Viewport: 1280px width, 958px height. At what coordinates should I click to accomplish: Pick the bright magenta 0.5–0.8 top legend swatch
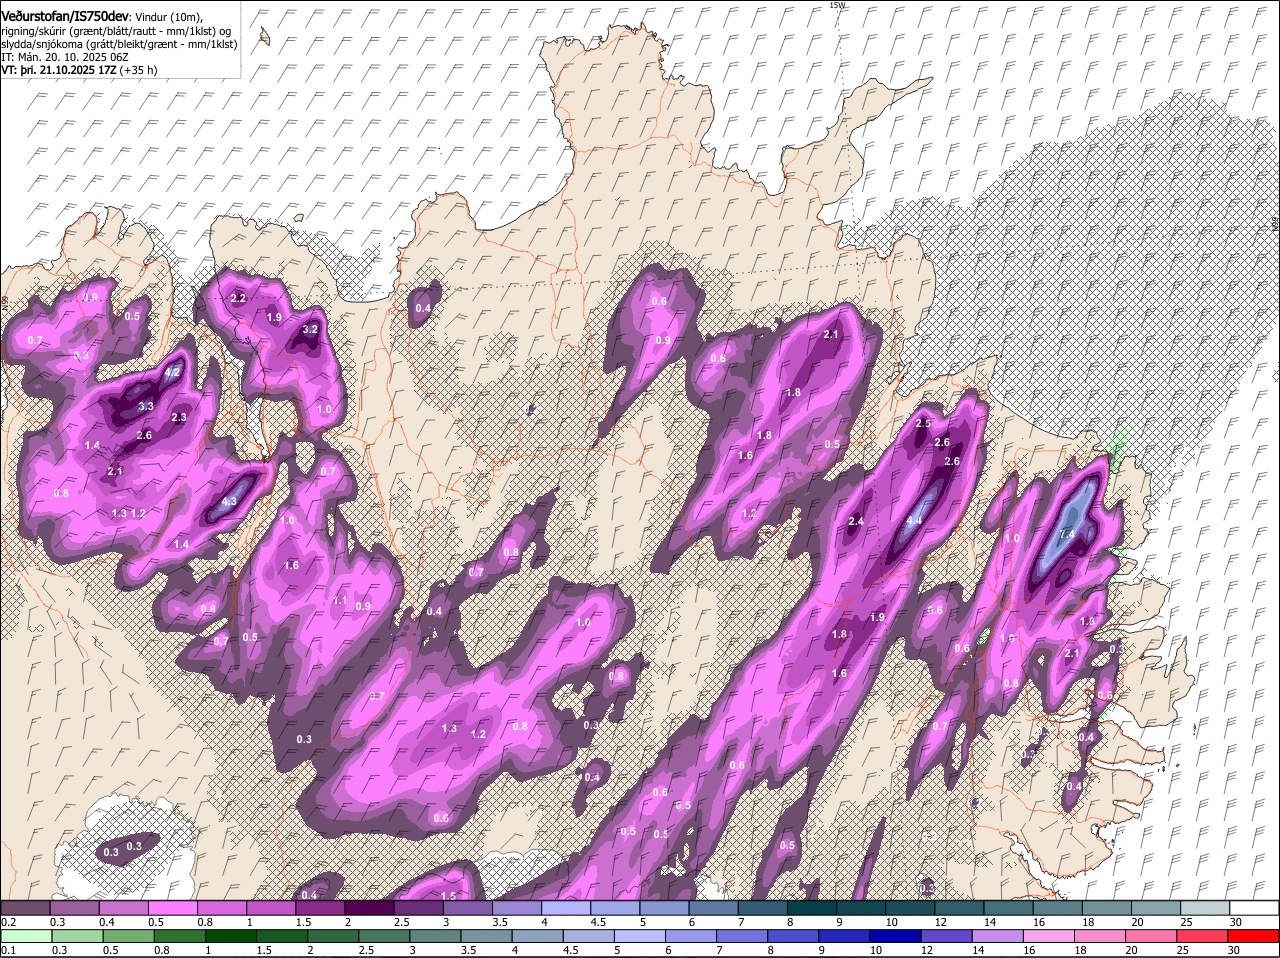[173, 907]
